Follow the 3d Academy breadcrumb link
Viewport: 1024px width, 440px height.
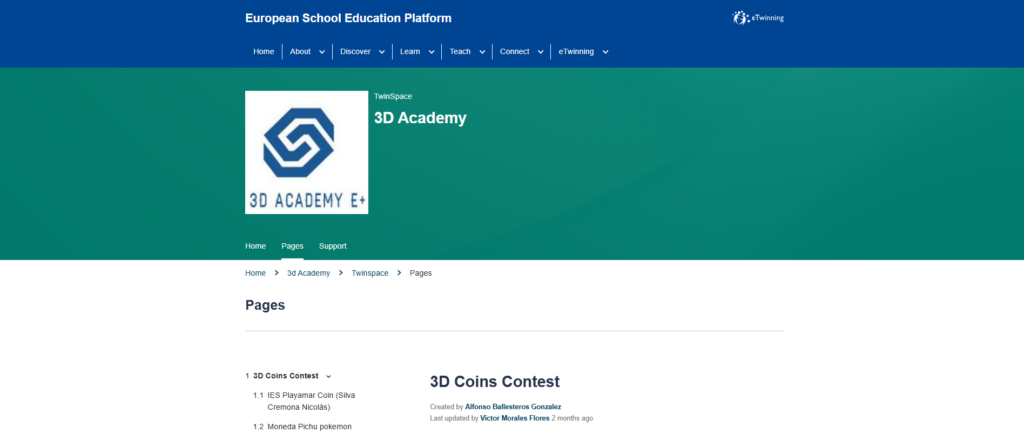click(308, 273)
